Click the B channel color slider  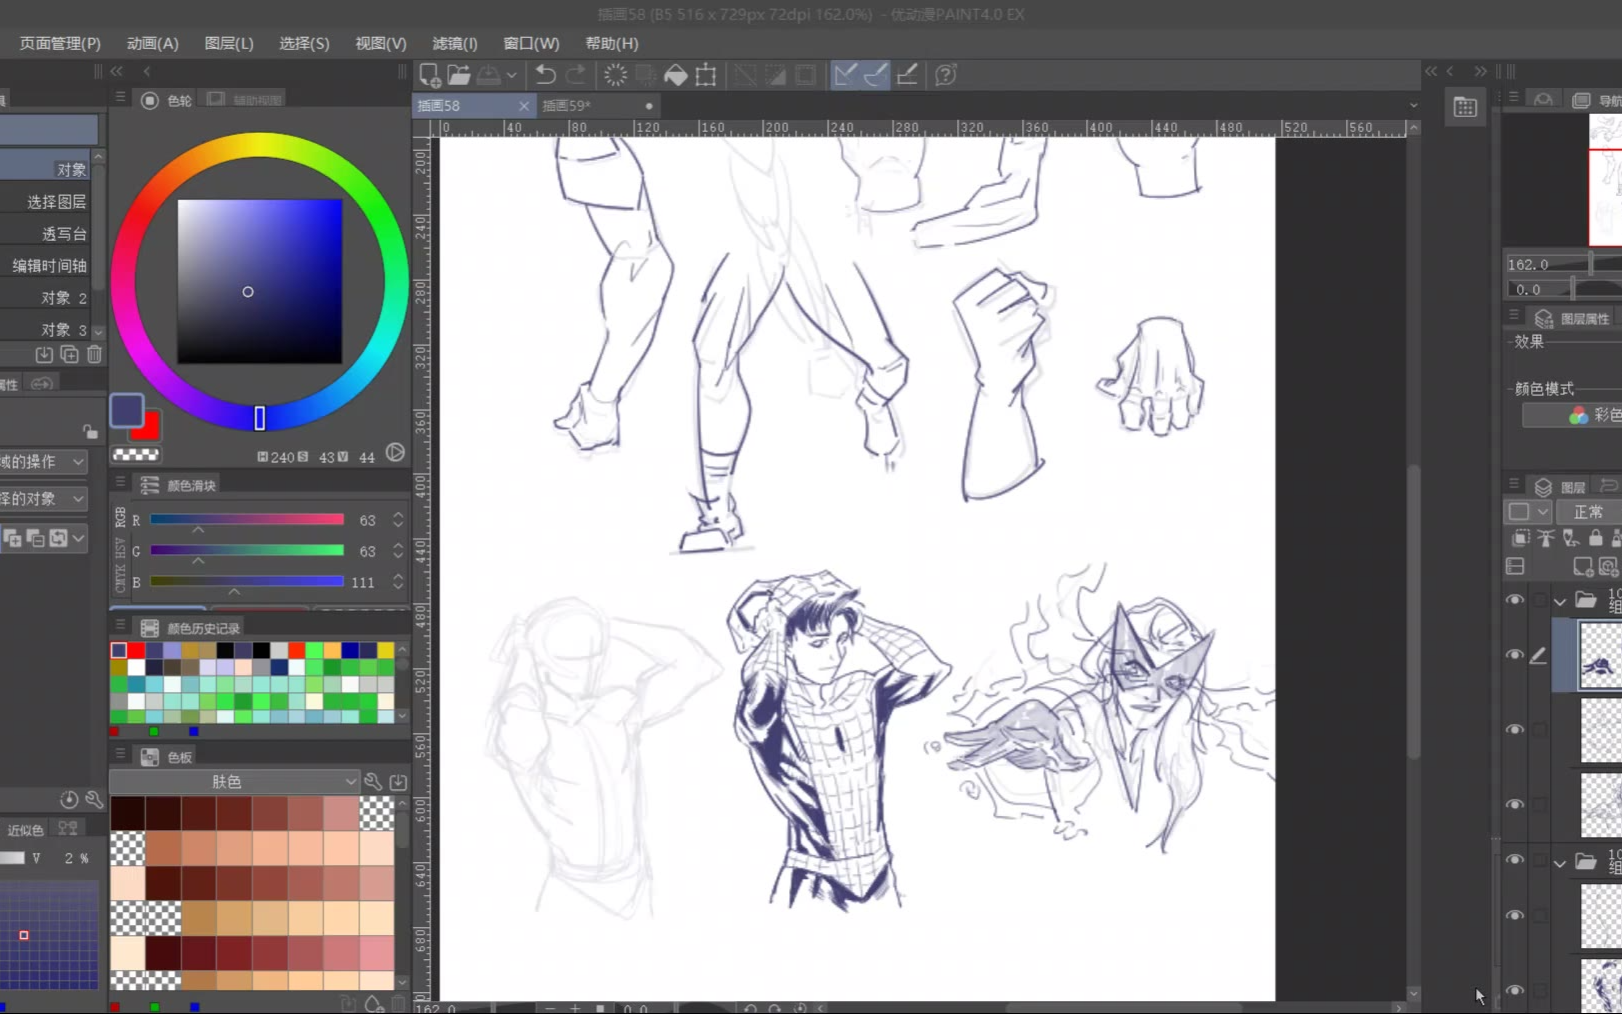[247, 581]
